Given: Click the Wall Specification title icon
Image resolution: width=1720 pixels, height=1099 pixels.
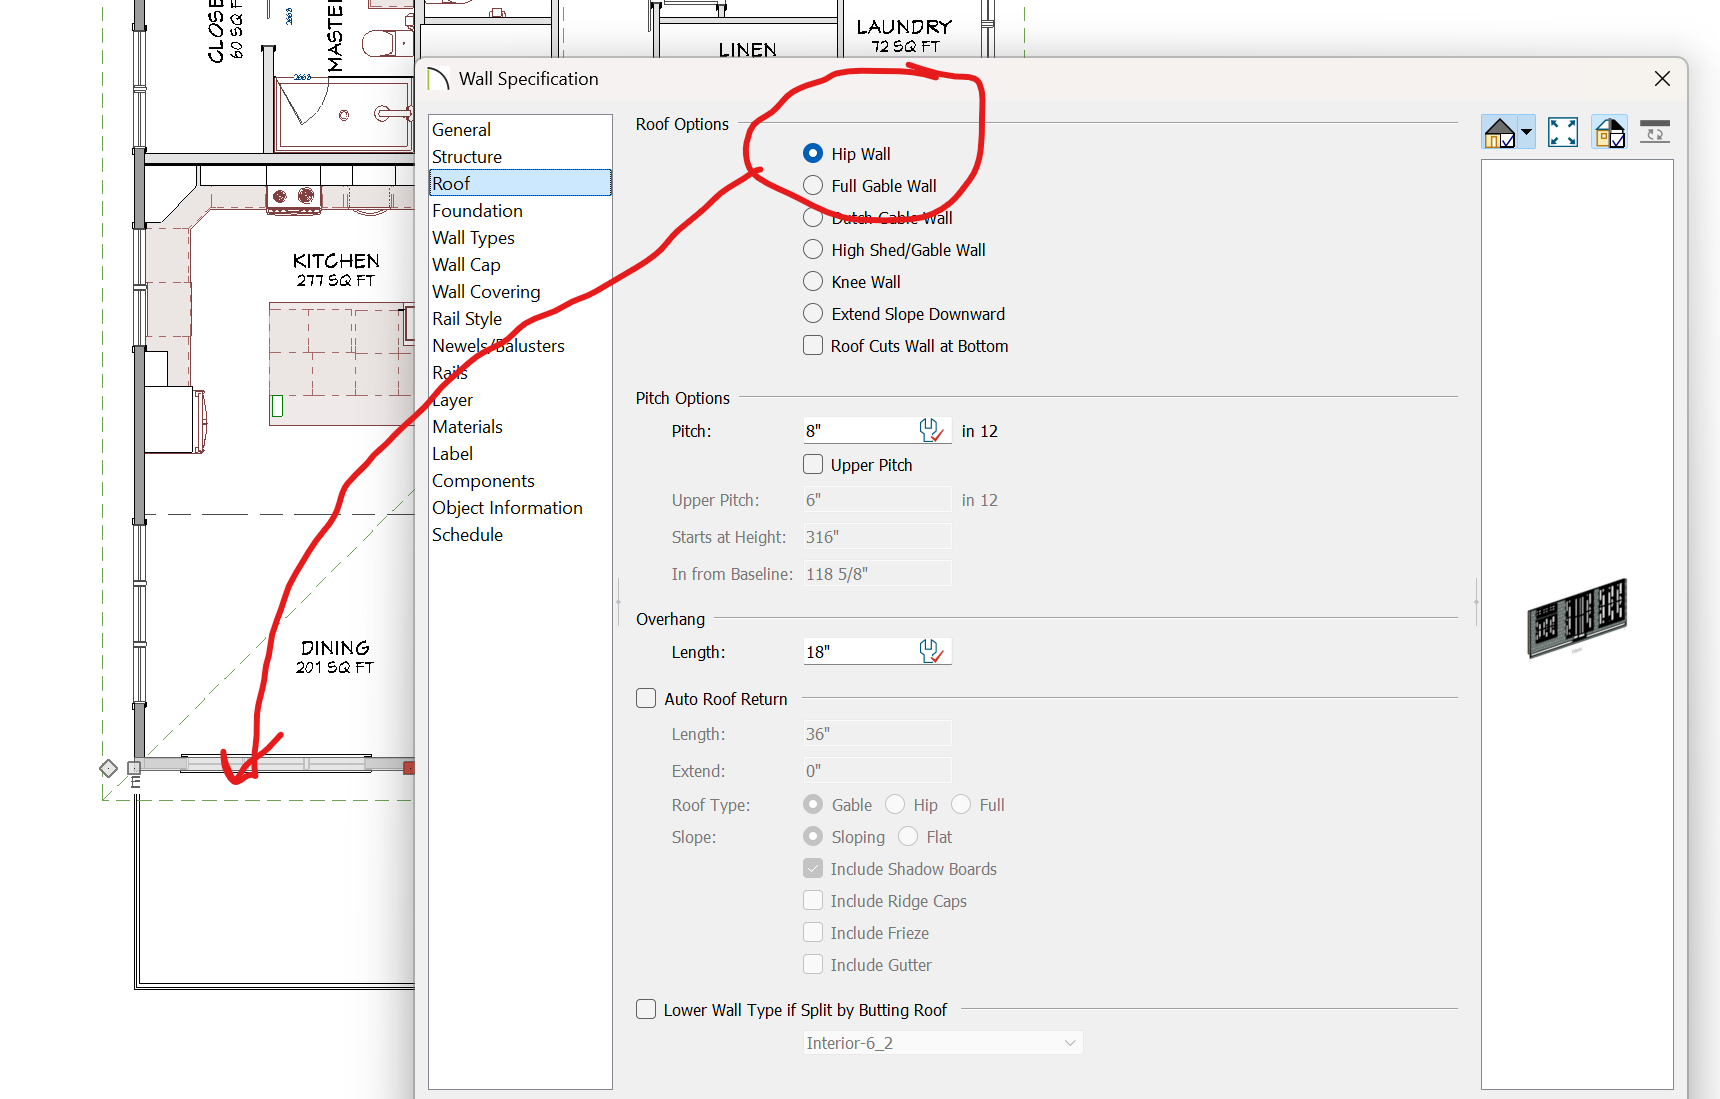Looking at the screenshot, I should (438, 79).
